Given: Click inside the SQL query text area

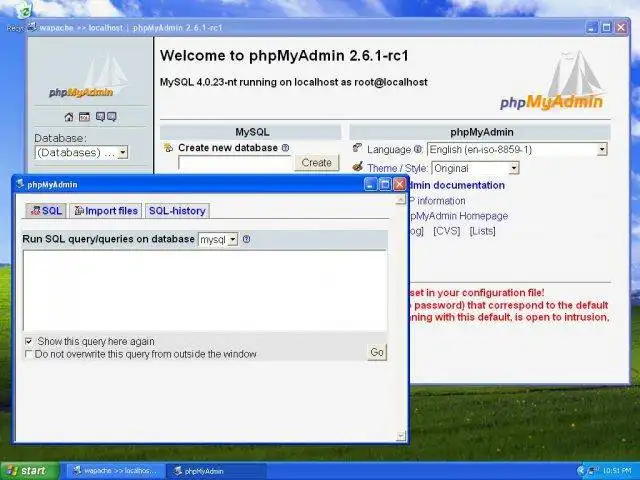Looking at the screenshot, I should click(x=205, y=290).
